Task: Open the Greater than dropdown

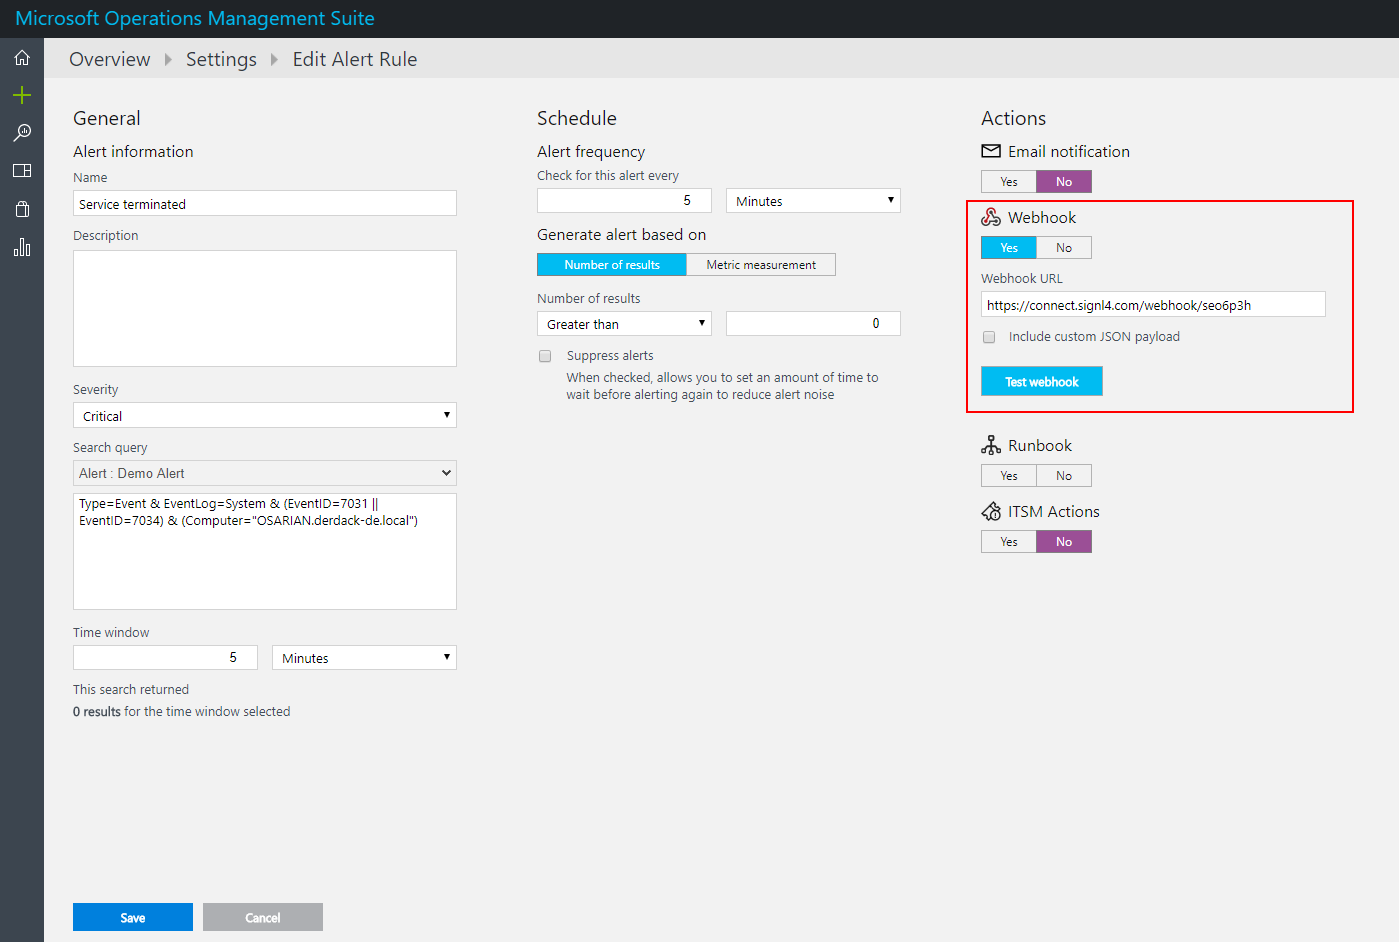Action: (x=624, y=323)
